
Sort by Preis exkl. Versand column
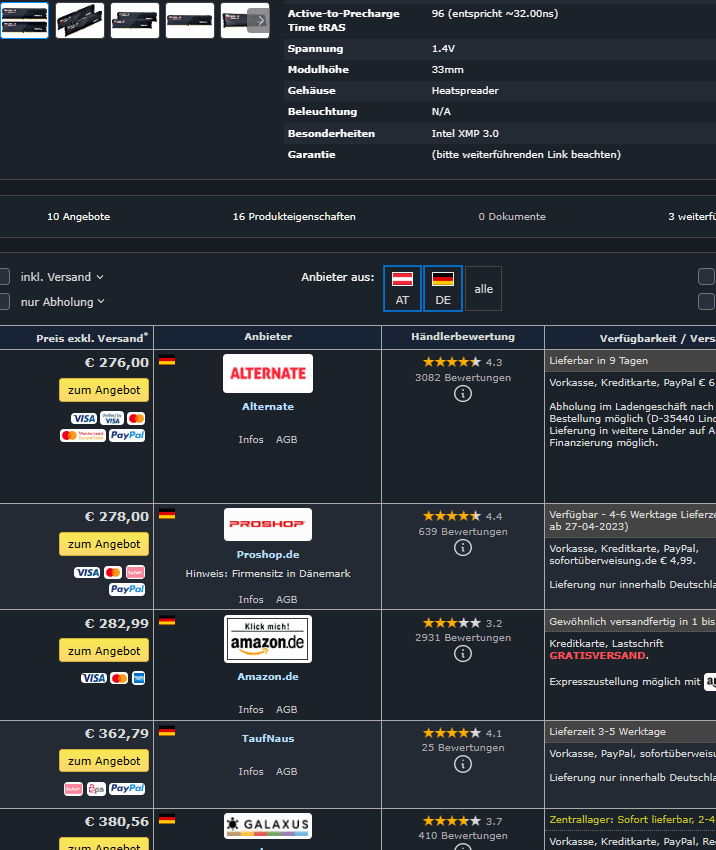[92, 338]
